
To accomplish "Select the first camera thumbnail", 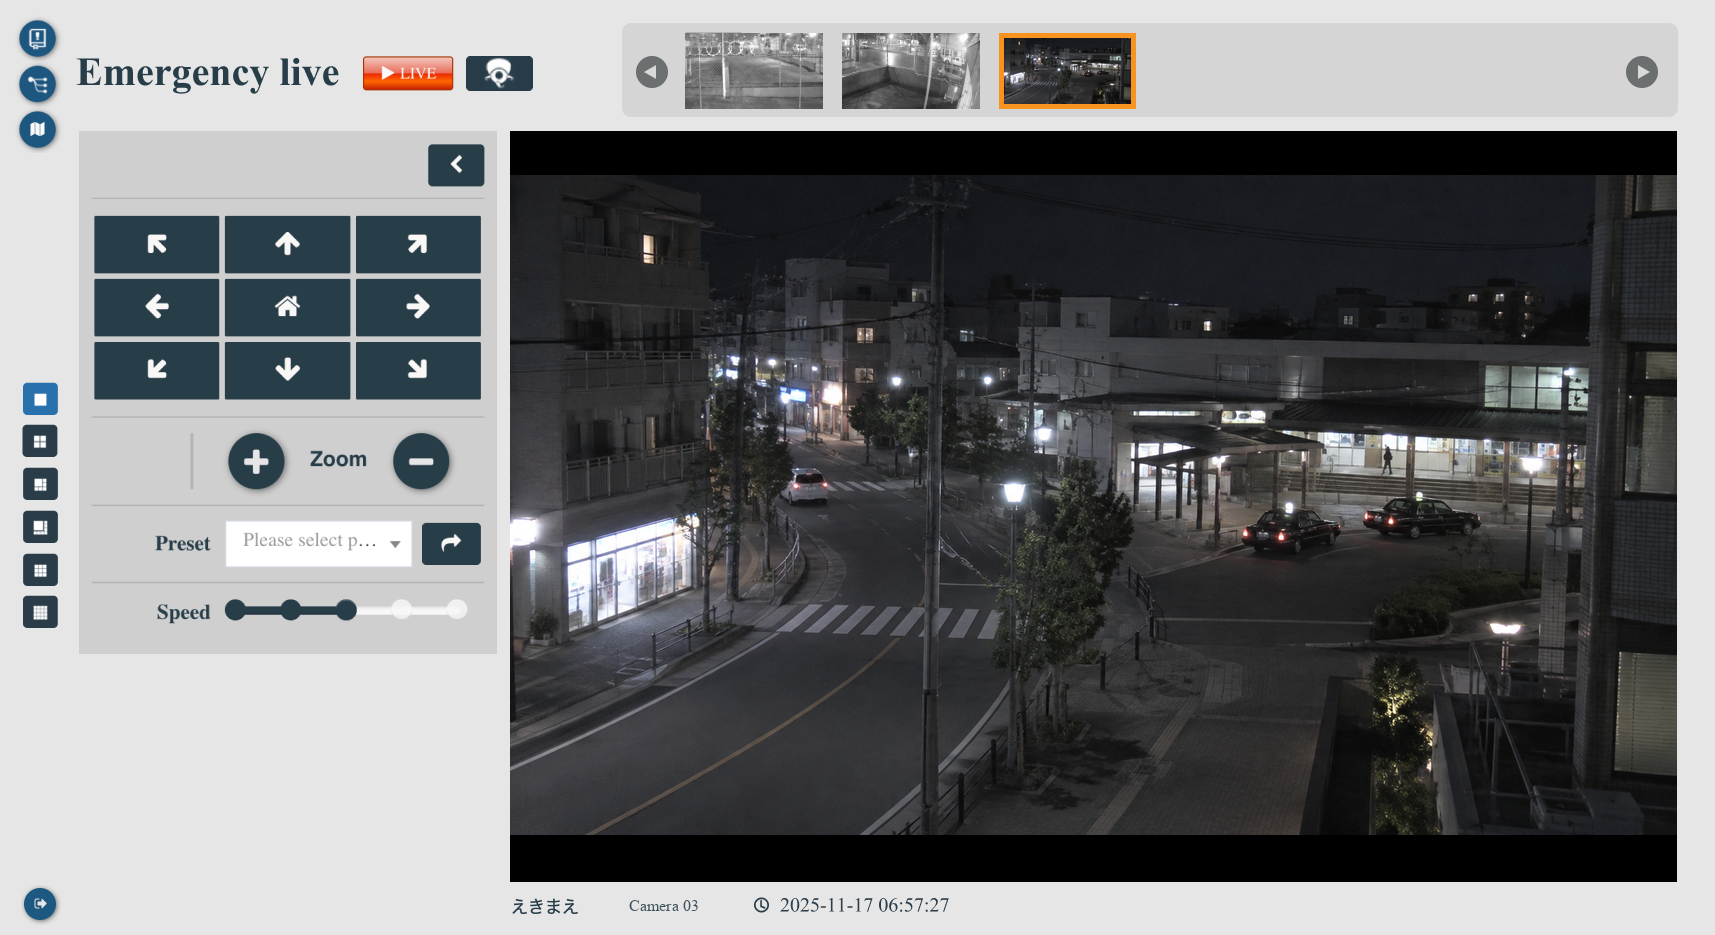I will click(754, 71).
